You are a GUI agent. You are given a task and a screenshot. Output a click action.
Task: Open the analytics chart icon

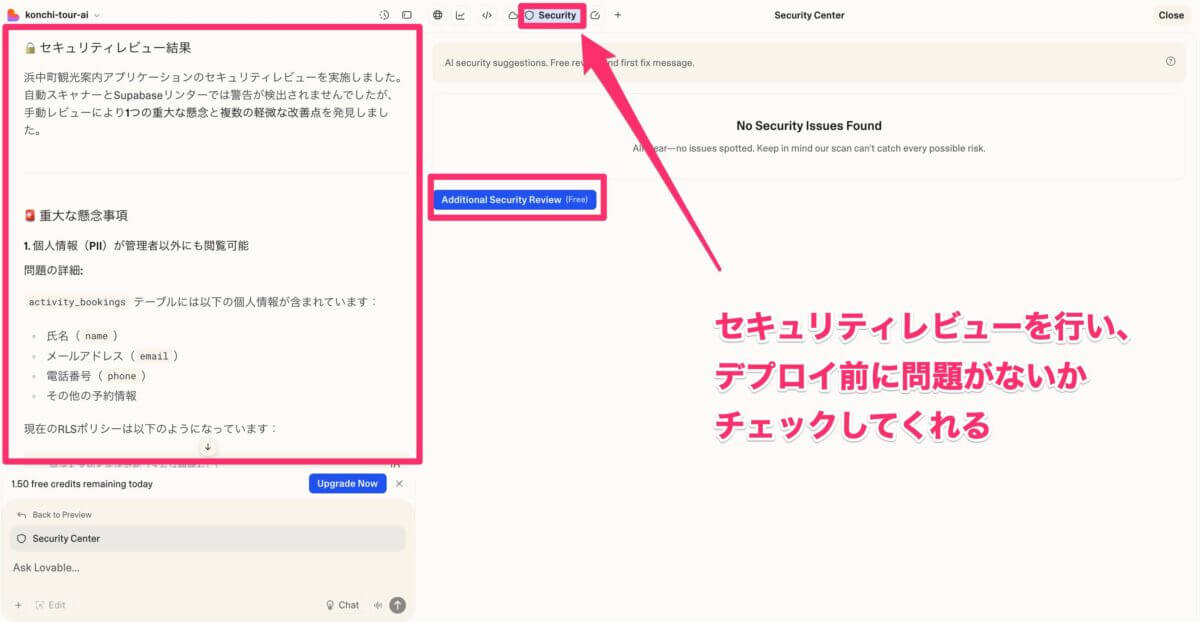coord(461,15)
